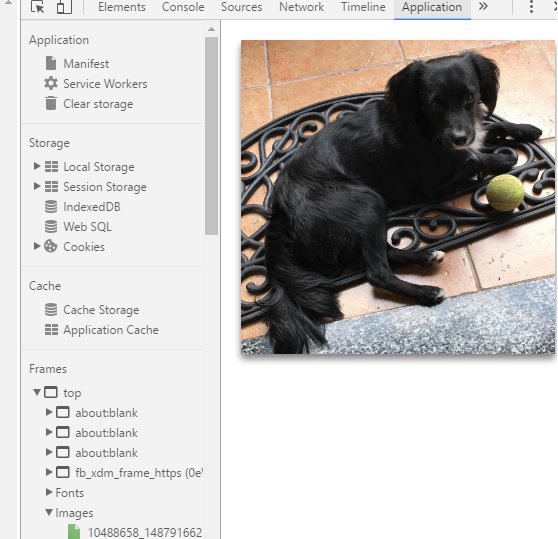Screen dimensions: 558x539
Task: Expand the Local Storage tree node
Action: [x=36, y=166]
